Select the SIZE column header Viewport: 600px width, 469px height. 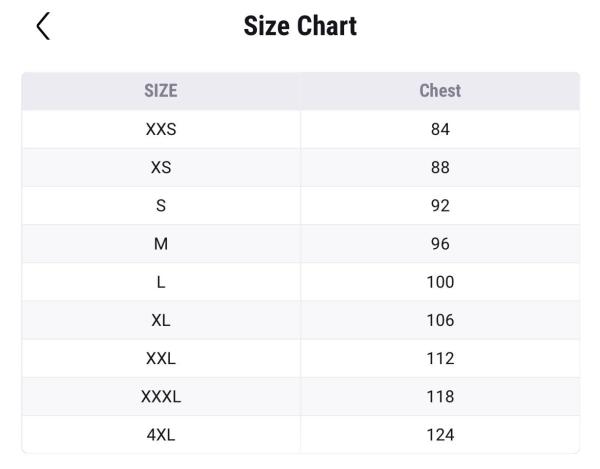click(161, 91)
